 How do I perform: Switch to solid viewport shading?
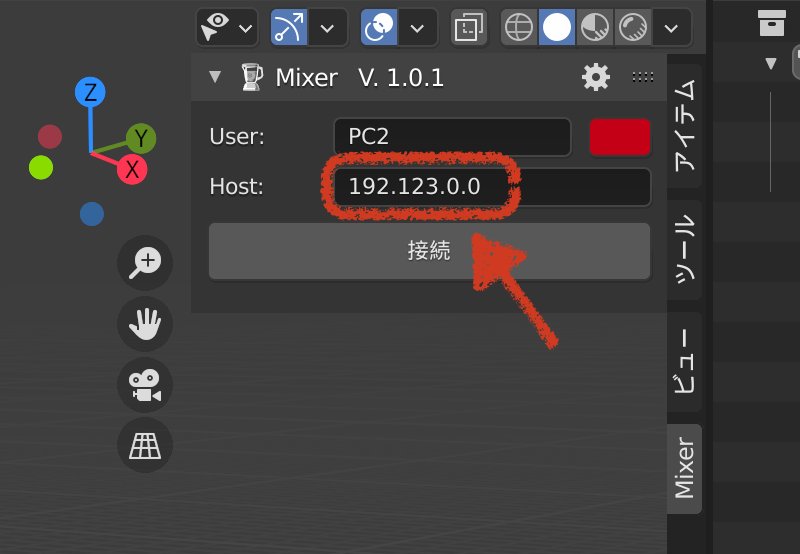tap(557, 27)
